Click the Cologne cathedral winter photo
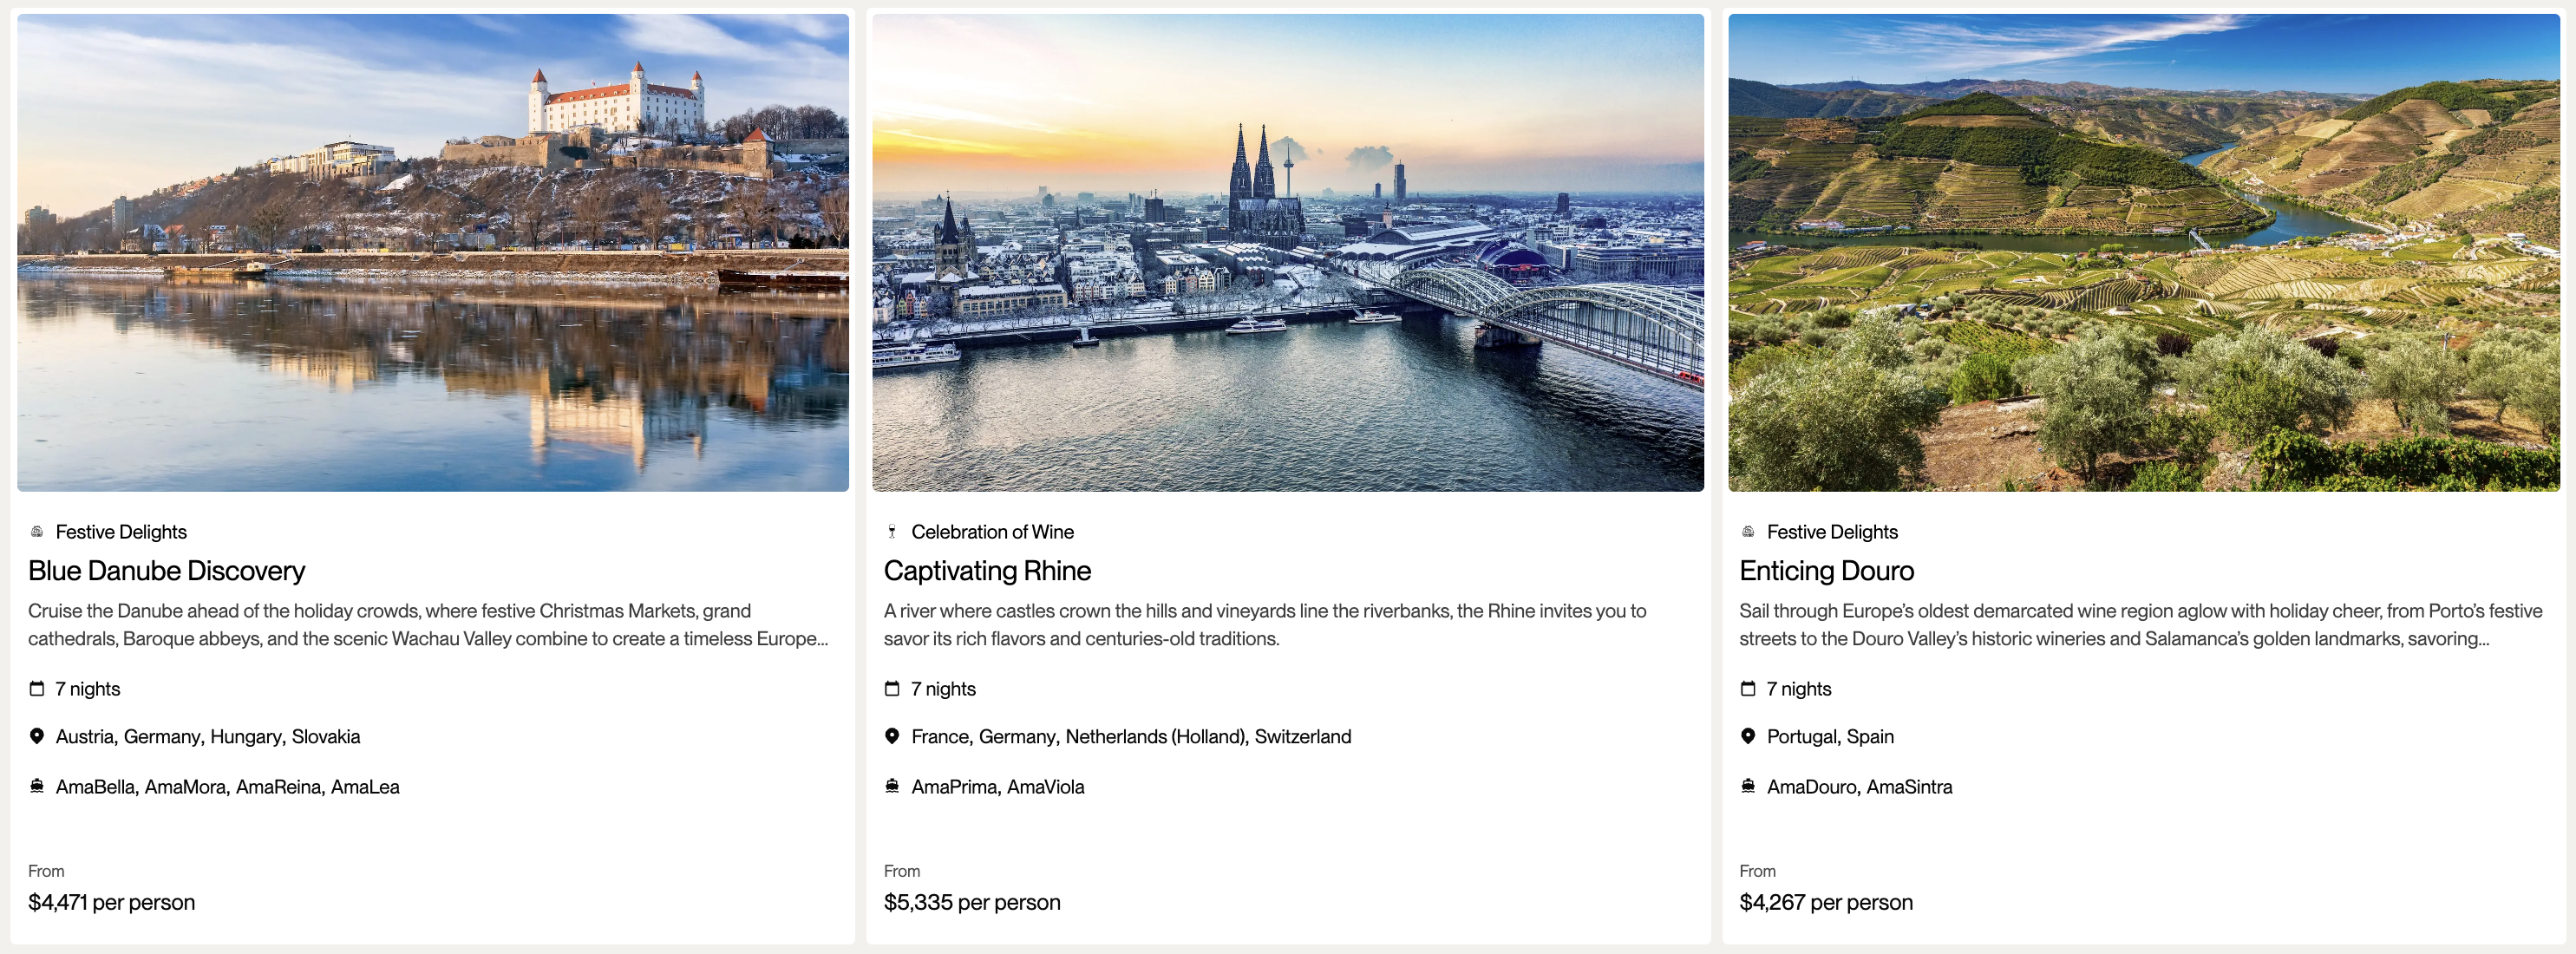The height and width of the screenshot is (954, 2576). pos(1288,252)
